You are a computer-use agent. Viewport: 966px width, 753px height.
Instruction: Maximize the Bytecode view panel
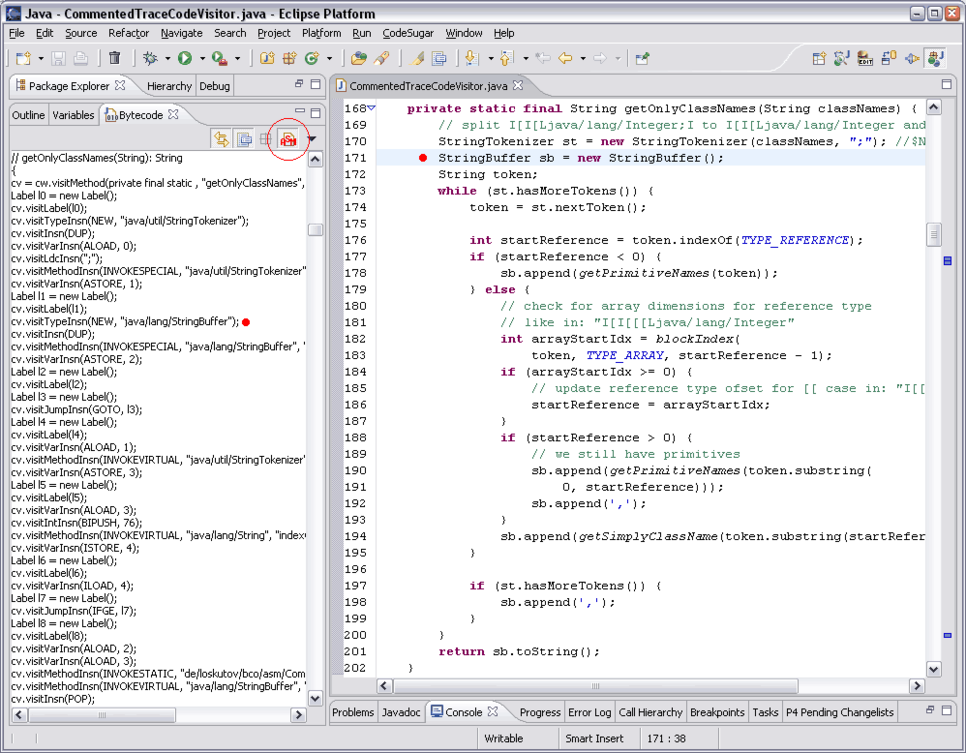[315, 113]
